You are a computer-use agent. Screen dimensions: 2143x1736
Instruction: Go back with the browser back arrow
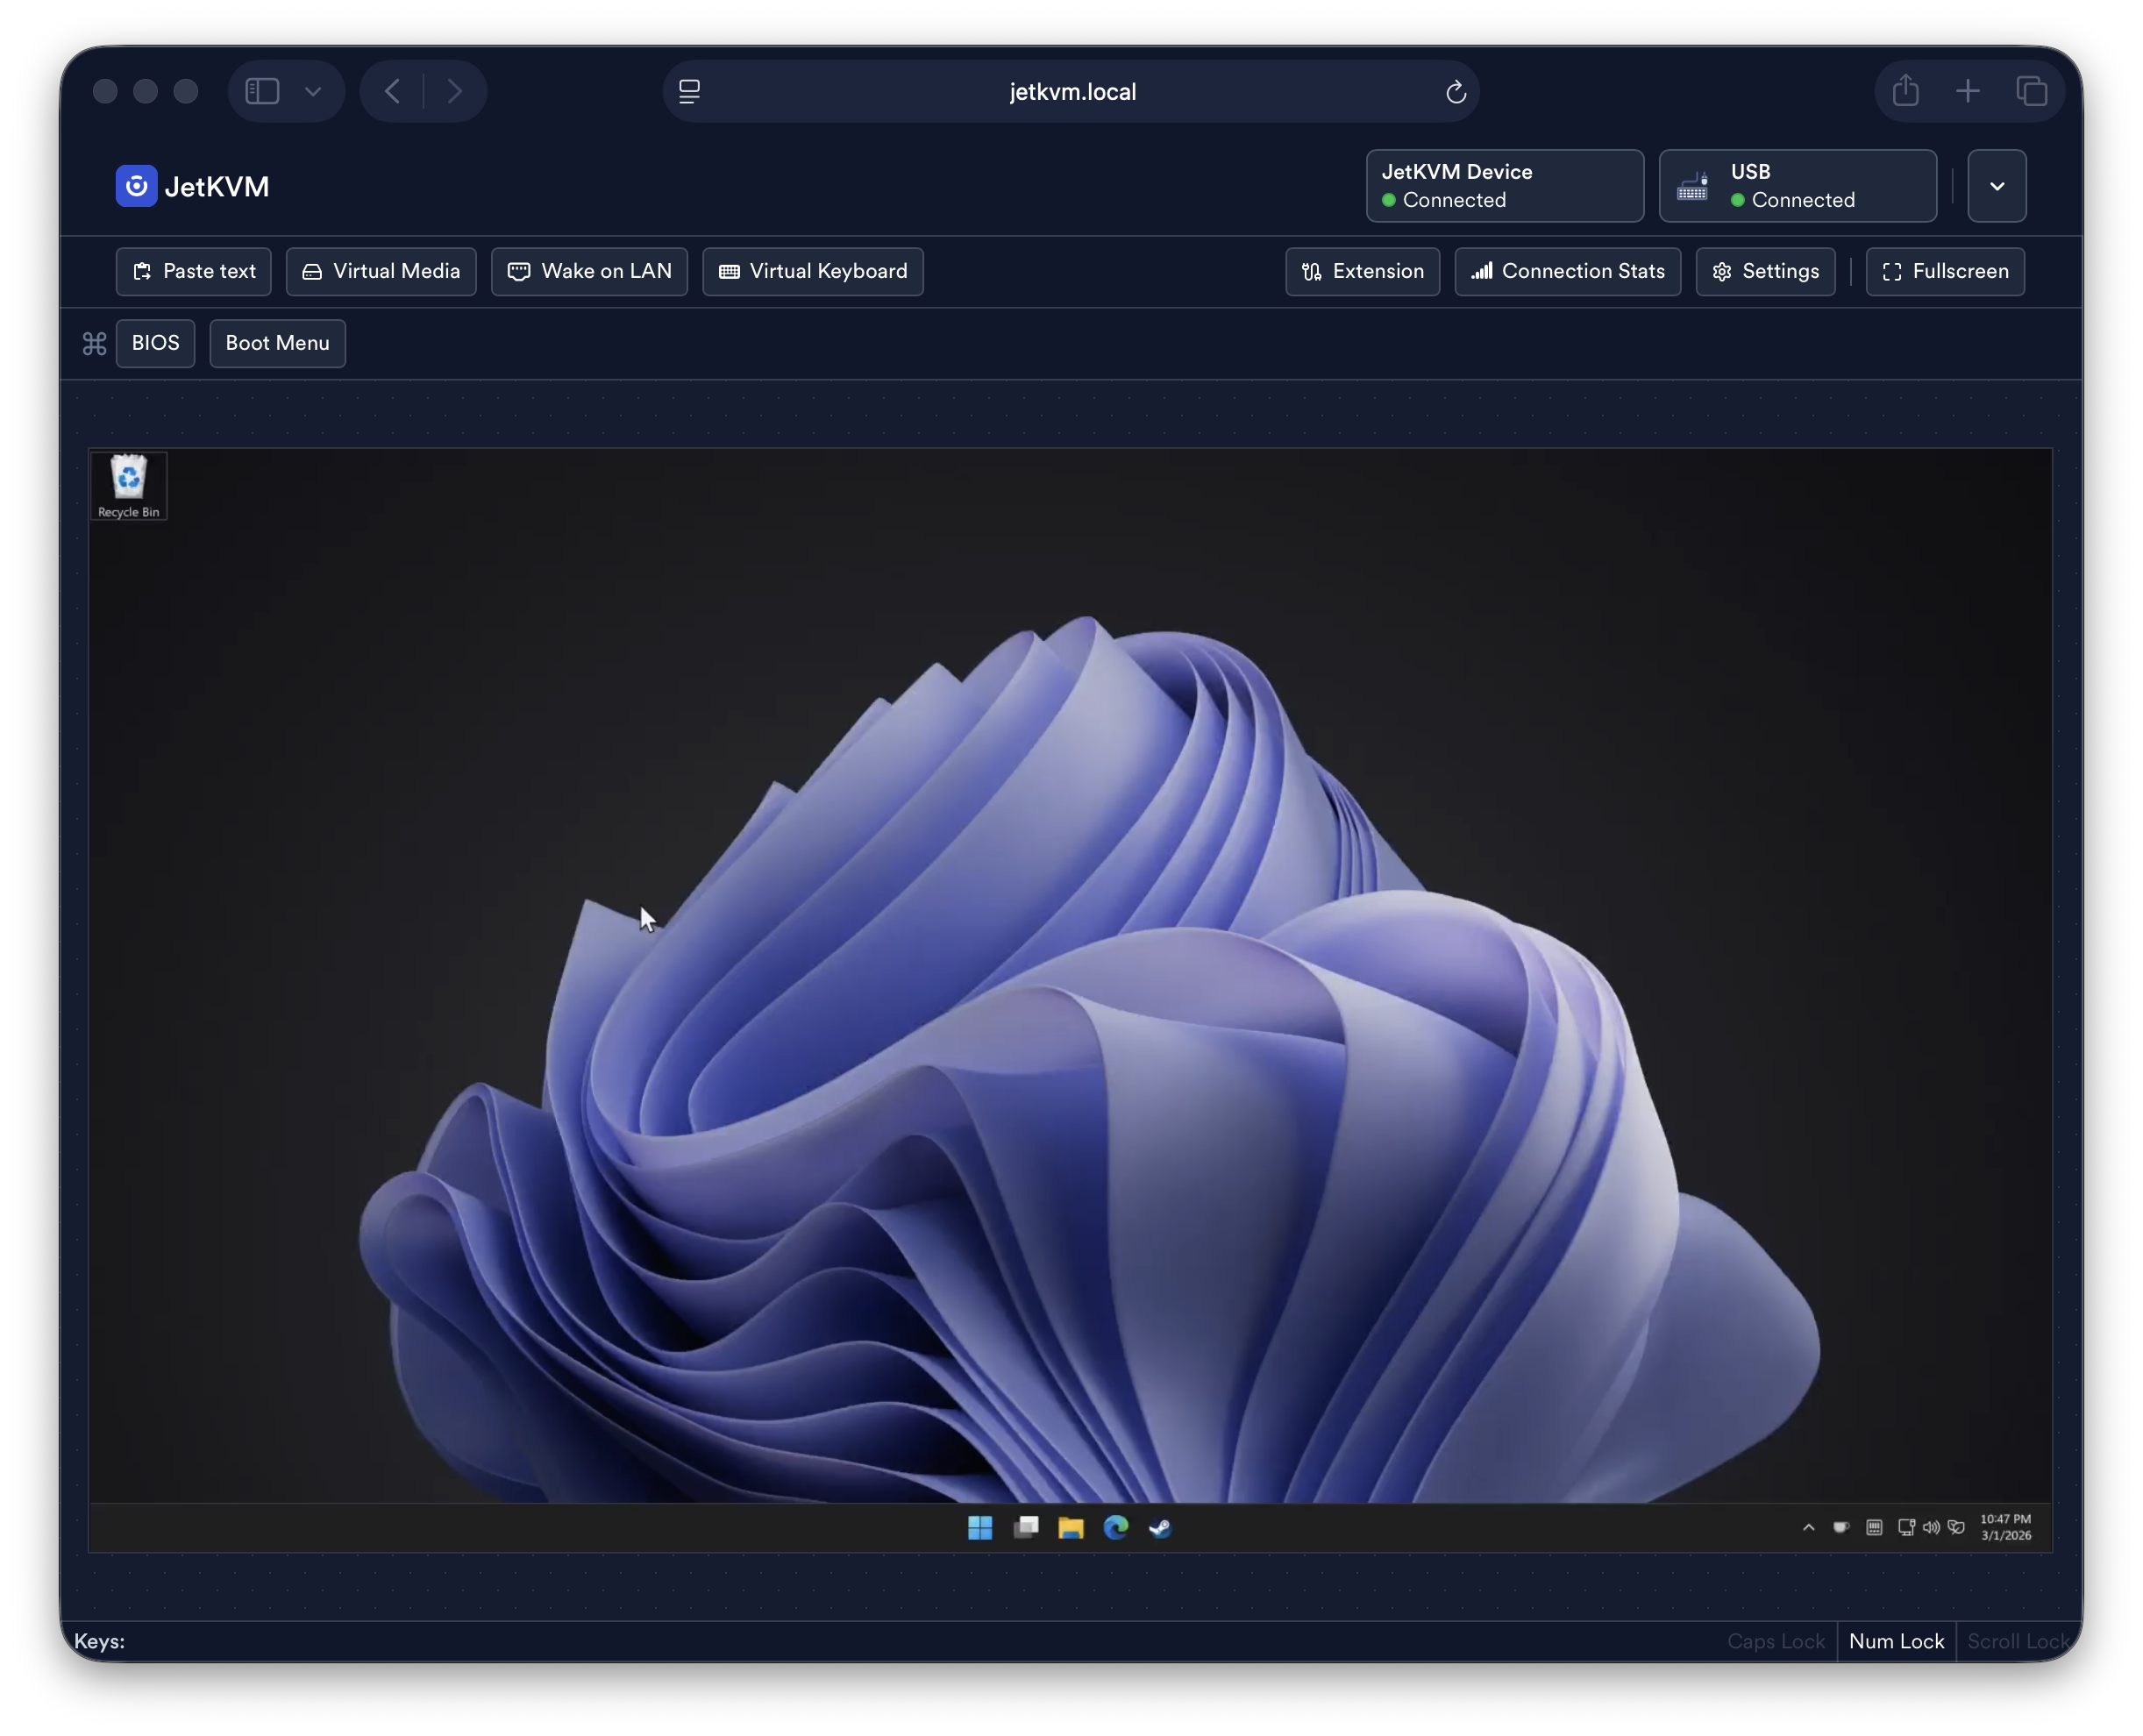[393, 92]
